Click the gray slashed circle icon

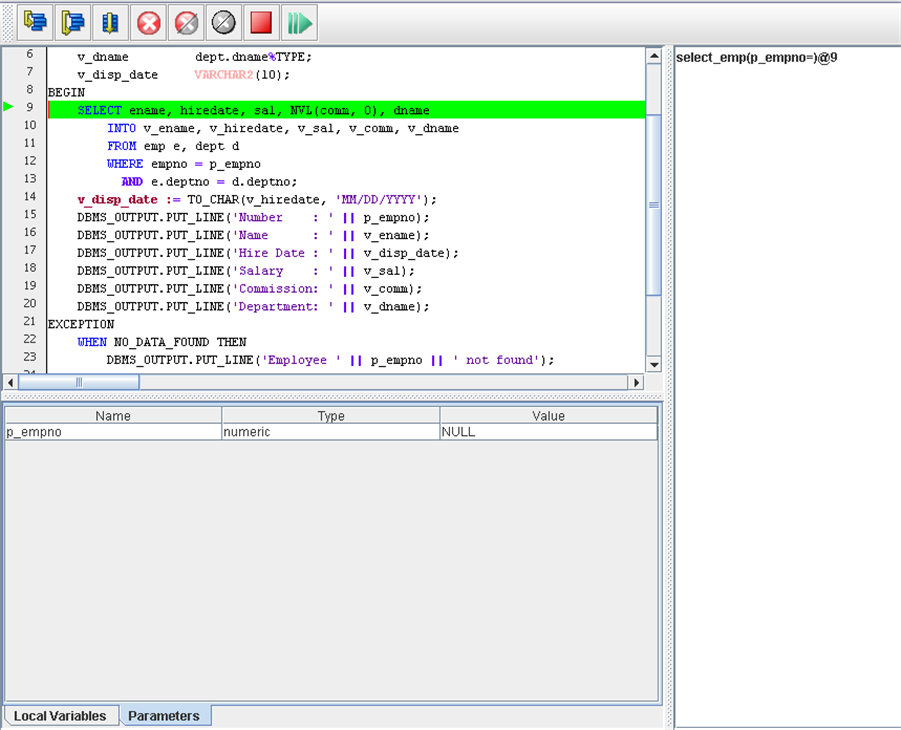(224, 21)
